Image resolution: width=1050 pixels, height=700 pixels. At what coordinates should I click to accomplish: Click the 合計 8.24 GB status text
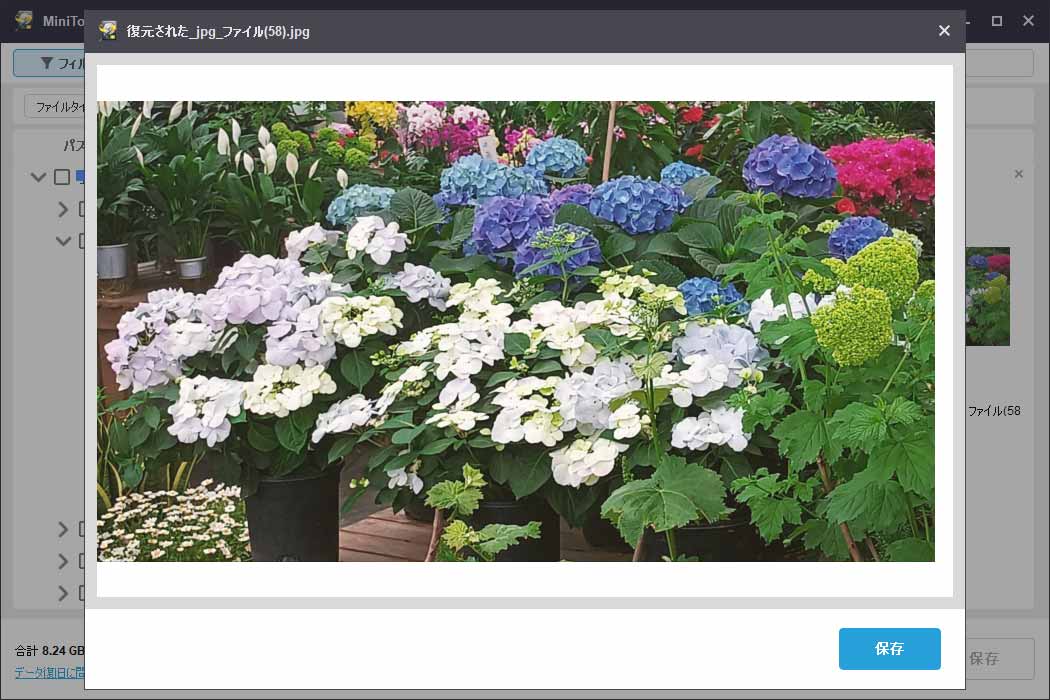pos(50,650)
